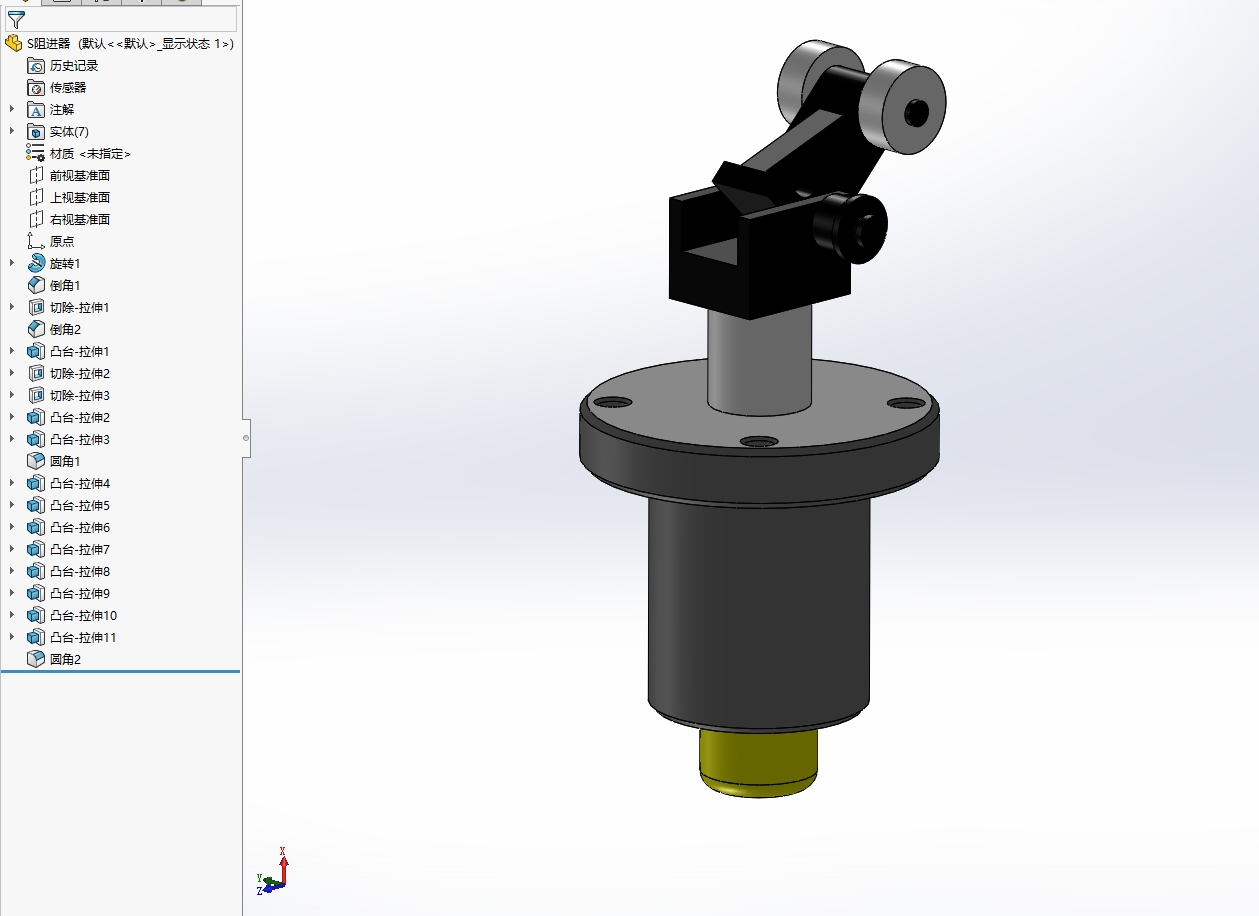This screenshot has width=1259, height=916.
Task: Expand the 凸台-拉伸8 feature
Action: (x=12, y=571)
